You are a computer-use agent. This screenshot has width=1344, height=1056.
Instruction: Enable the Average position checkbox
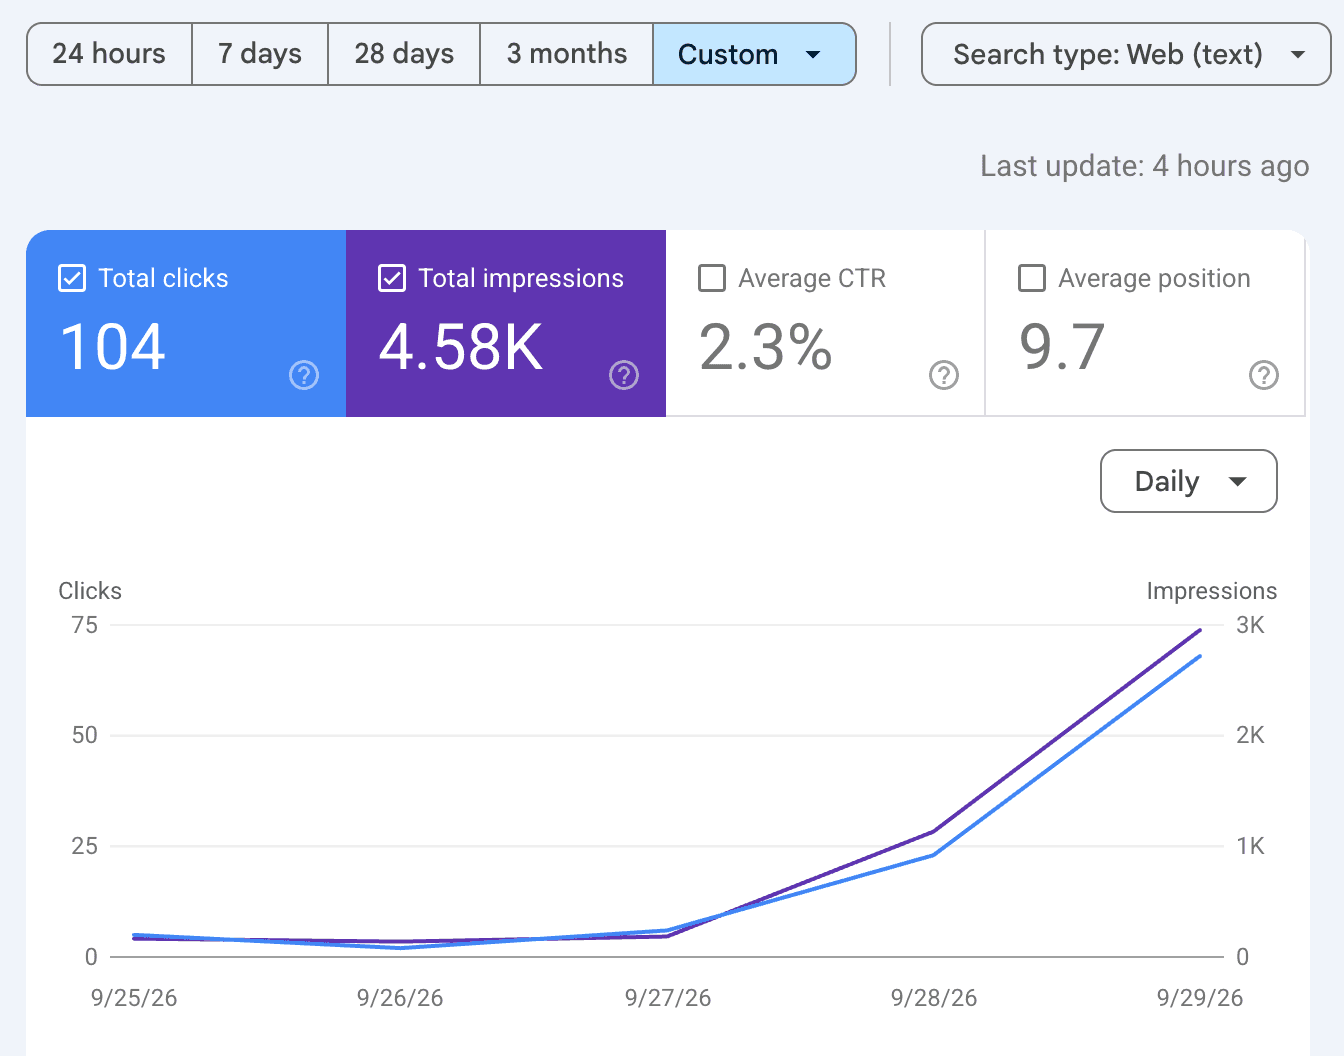[1032, 278]
